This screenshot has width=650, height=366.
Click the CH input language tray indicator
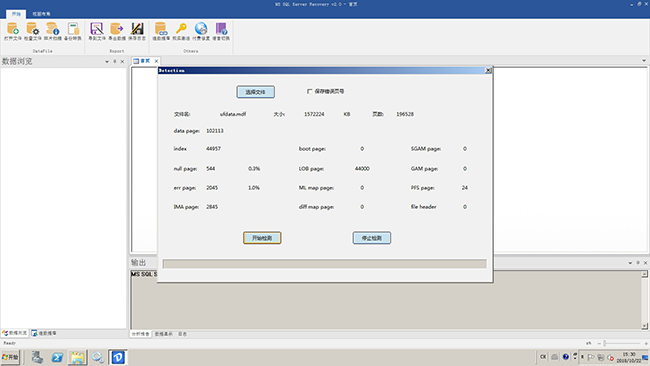click(x=543, y=357)
